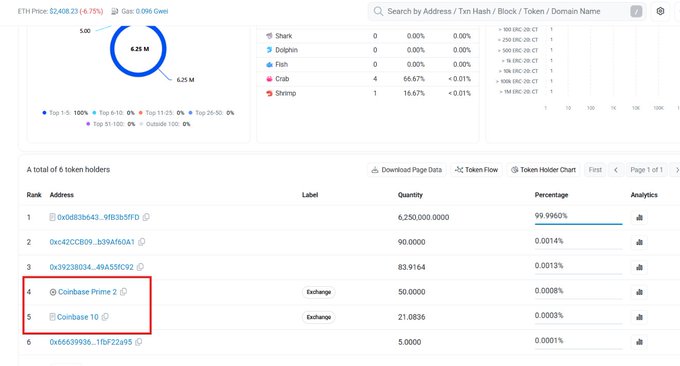The width and height of the screenshot is (680, 366).
Task: Click Exchange label for Coinbase 10
Action: click(319, 317)
